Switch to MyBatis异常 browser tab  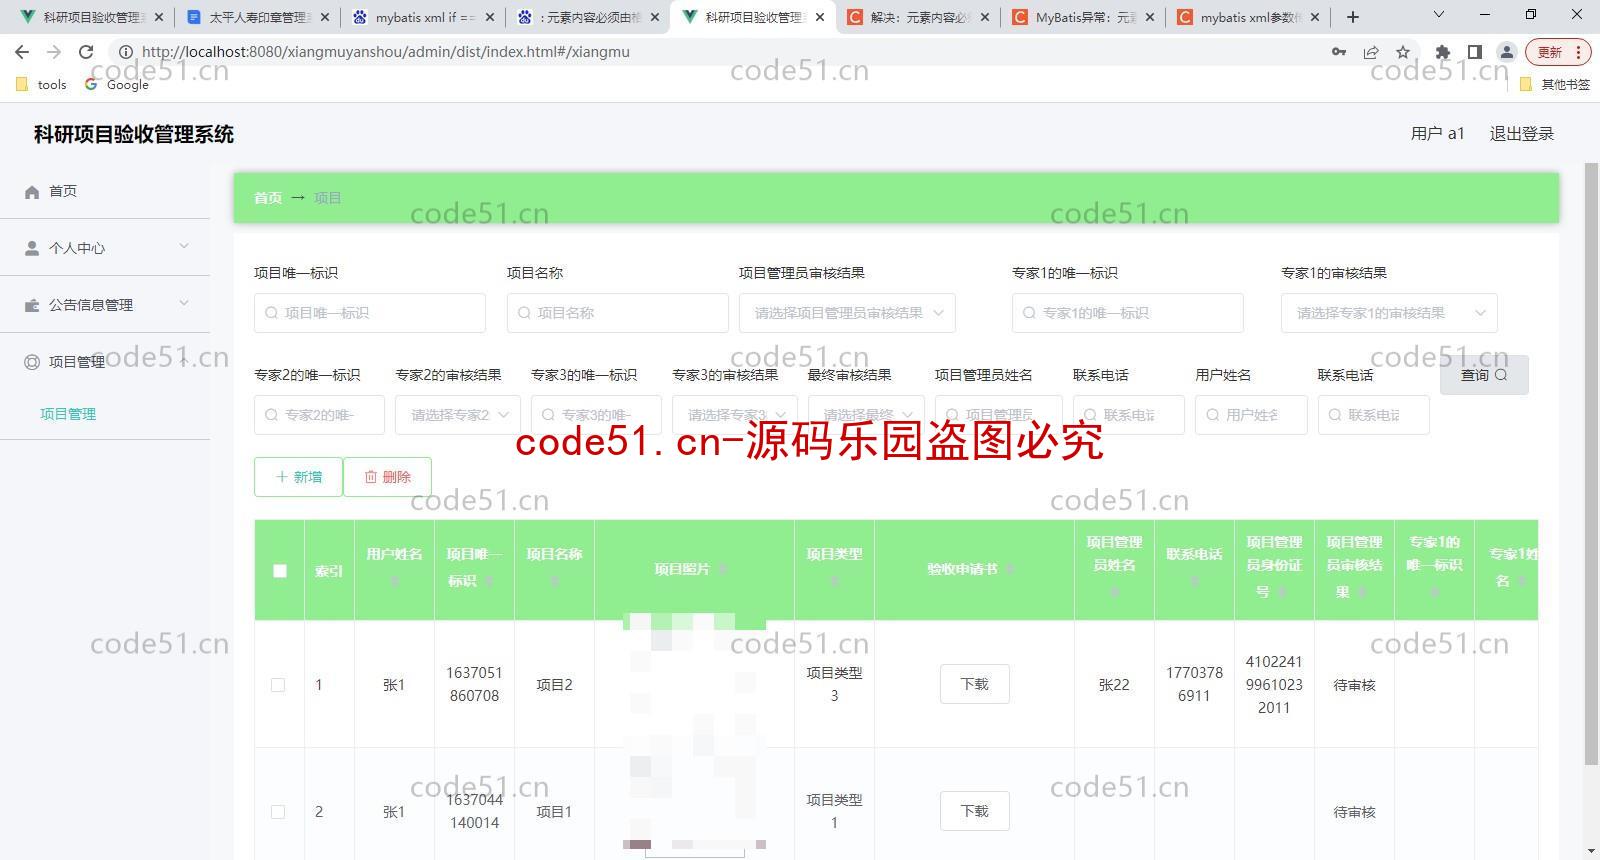coord(1085,17)
